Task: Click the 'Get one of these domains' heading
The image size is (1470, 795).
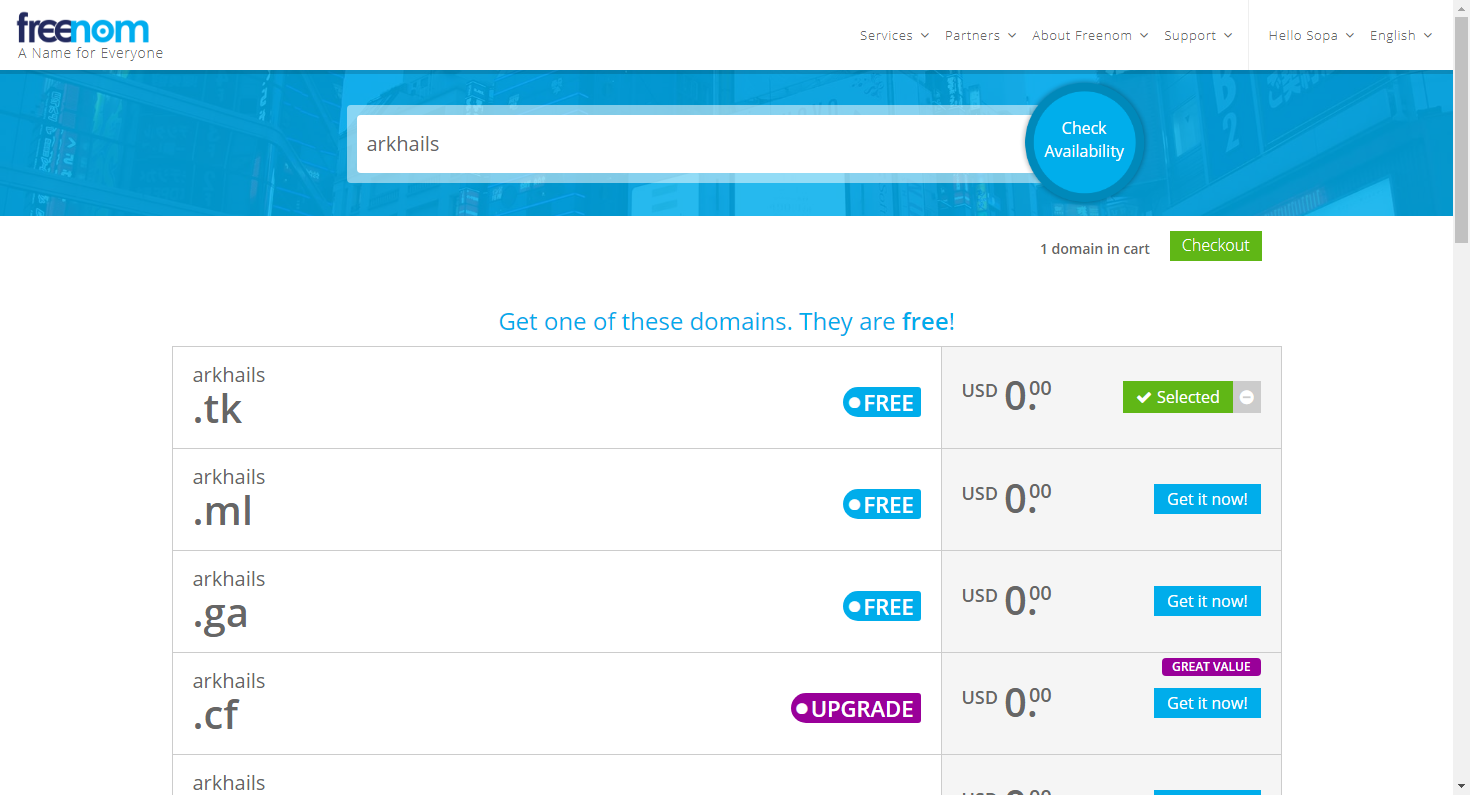Action: 727,322
